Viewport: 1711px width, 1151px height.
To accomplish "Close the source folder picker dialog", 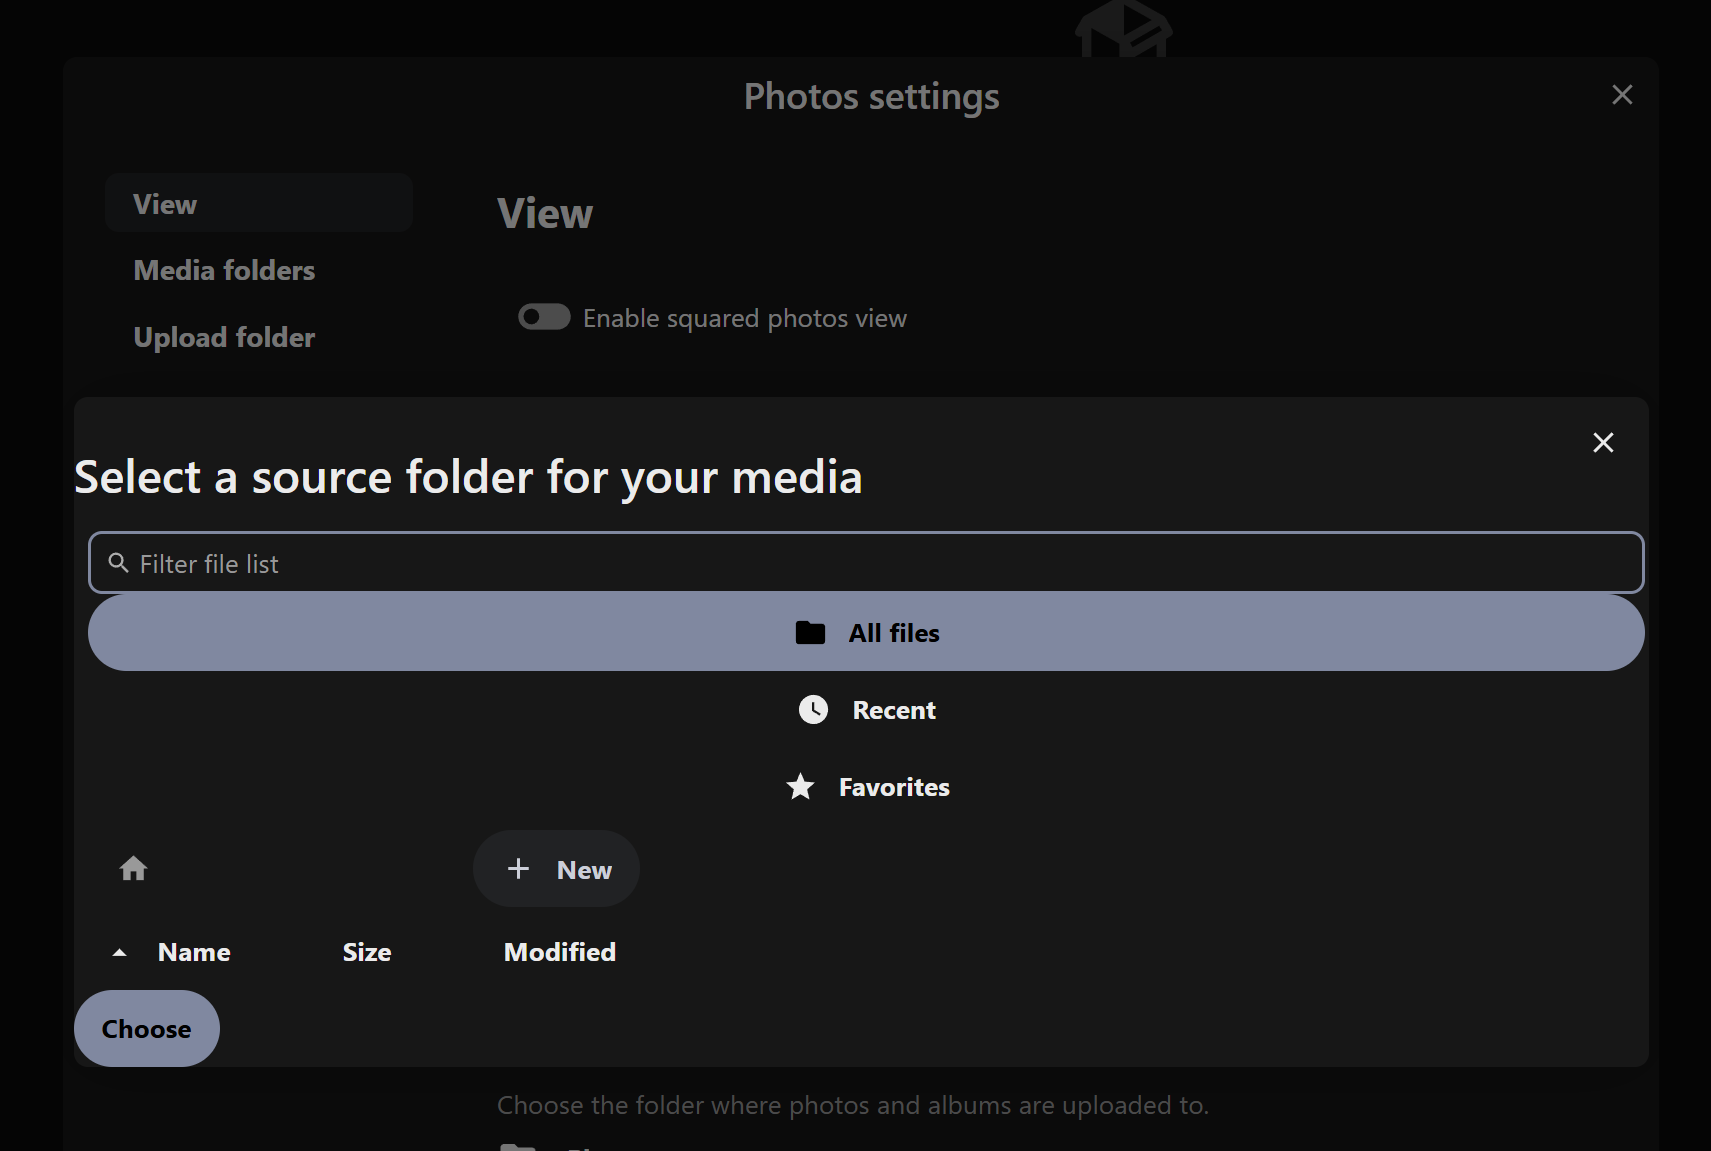I will 1603,443.
